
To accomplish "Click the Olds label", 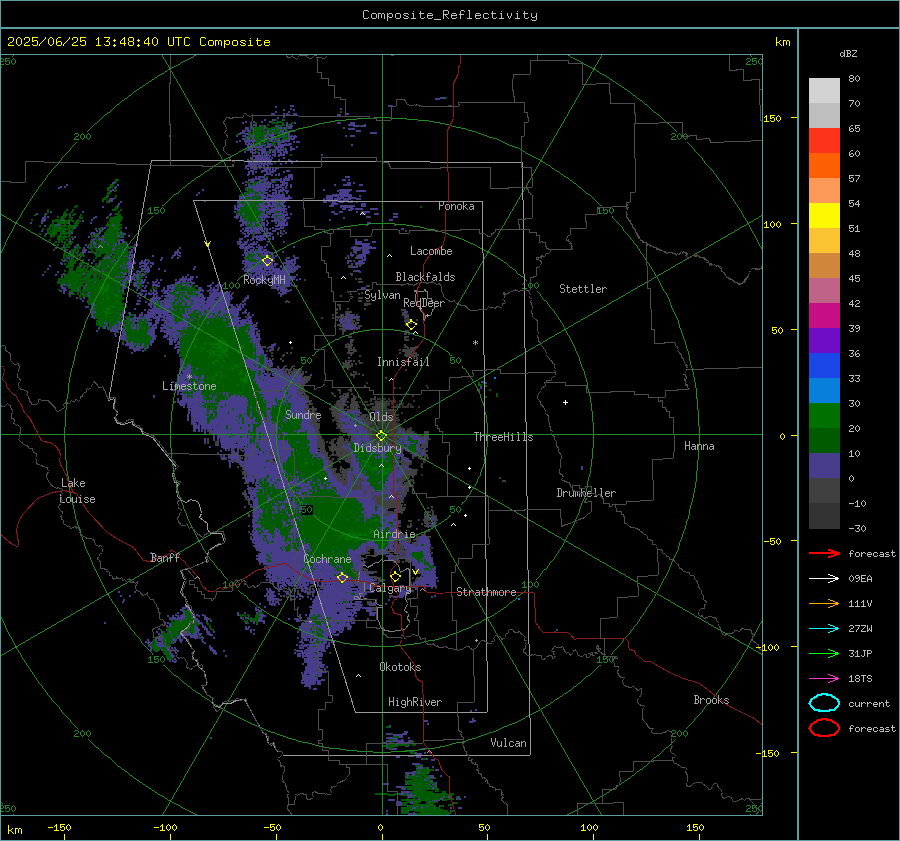I will 381,417.
